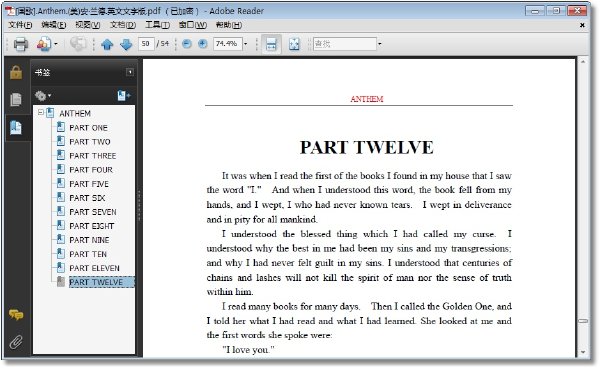
Task: Jump to PART THREE bookmark
Action: [x=93, y=156]
